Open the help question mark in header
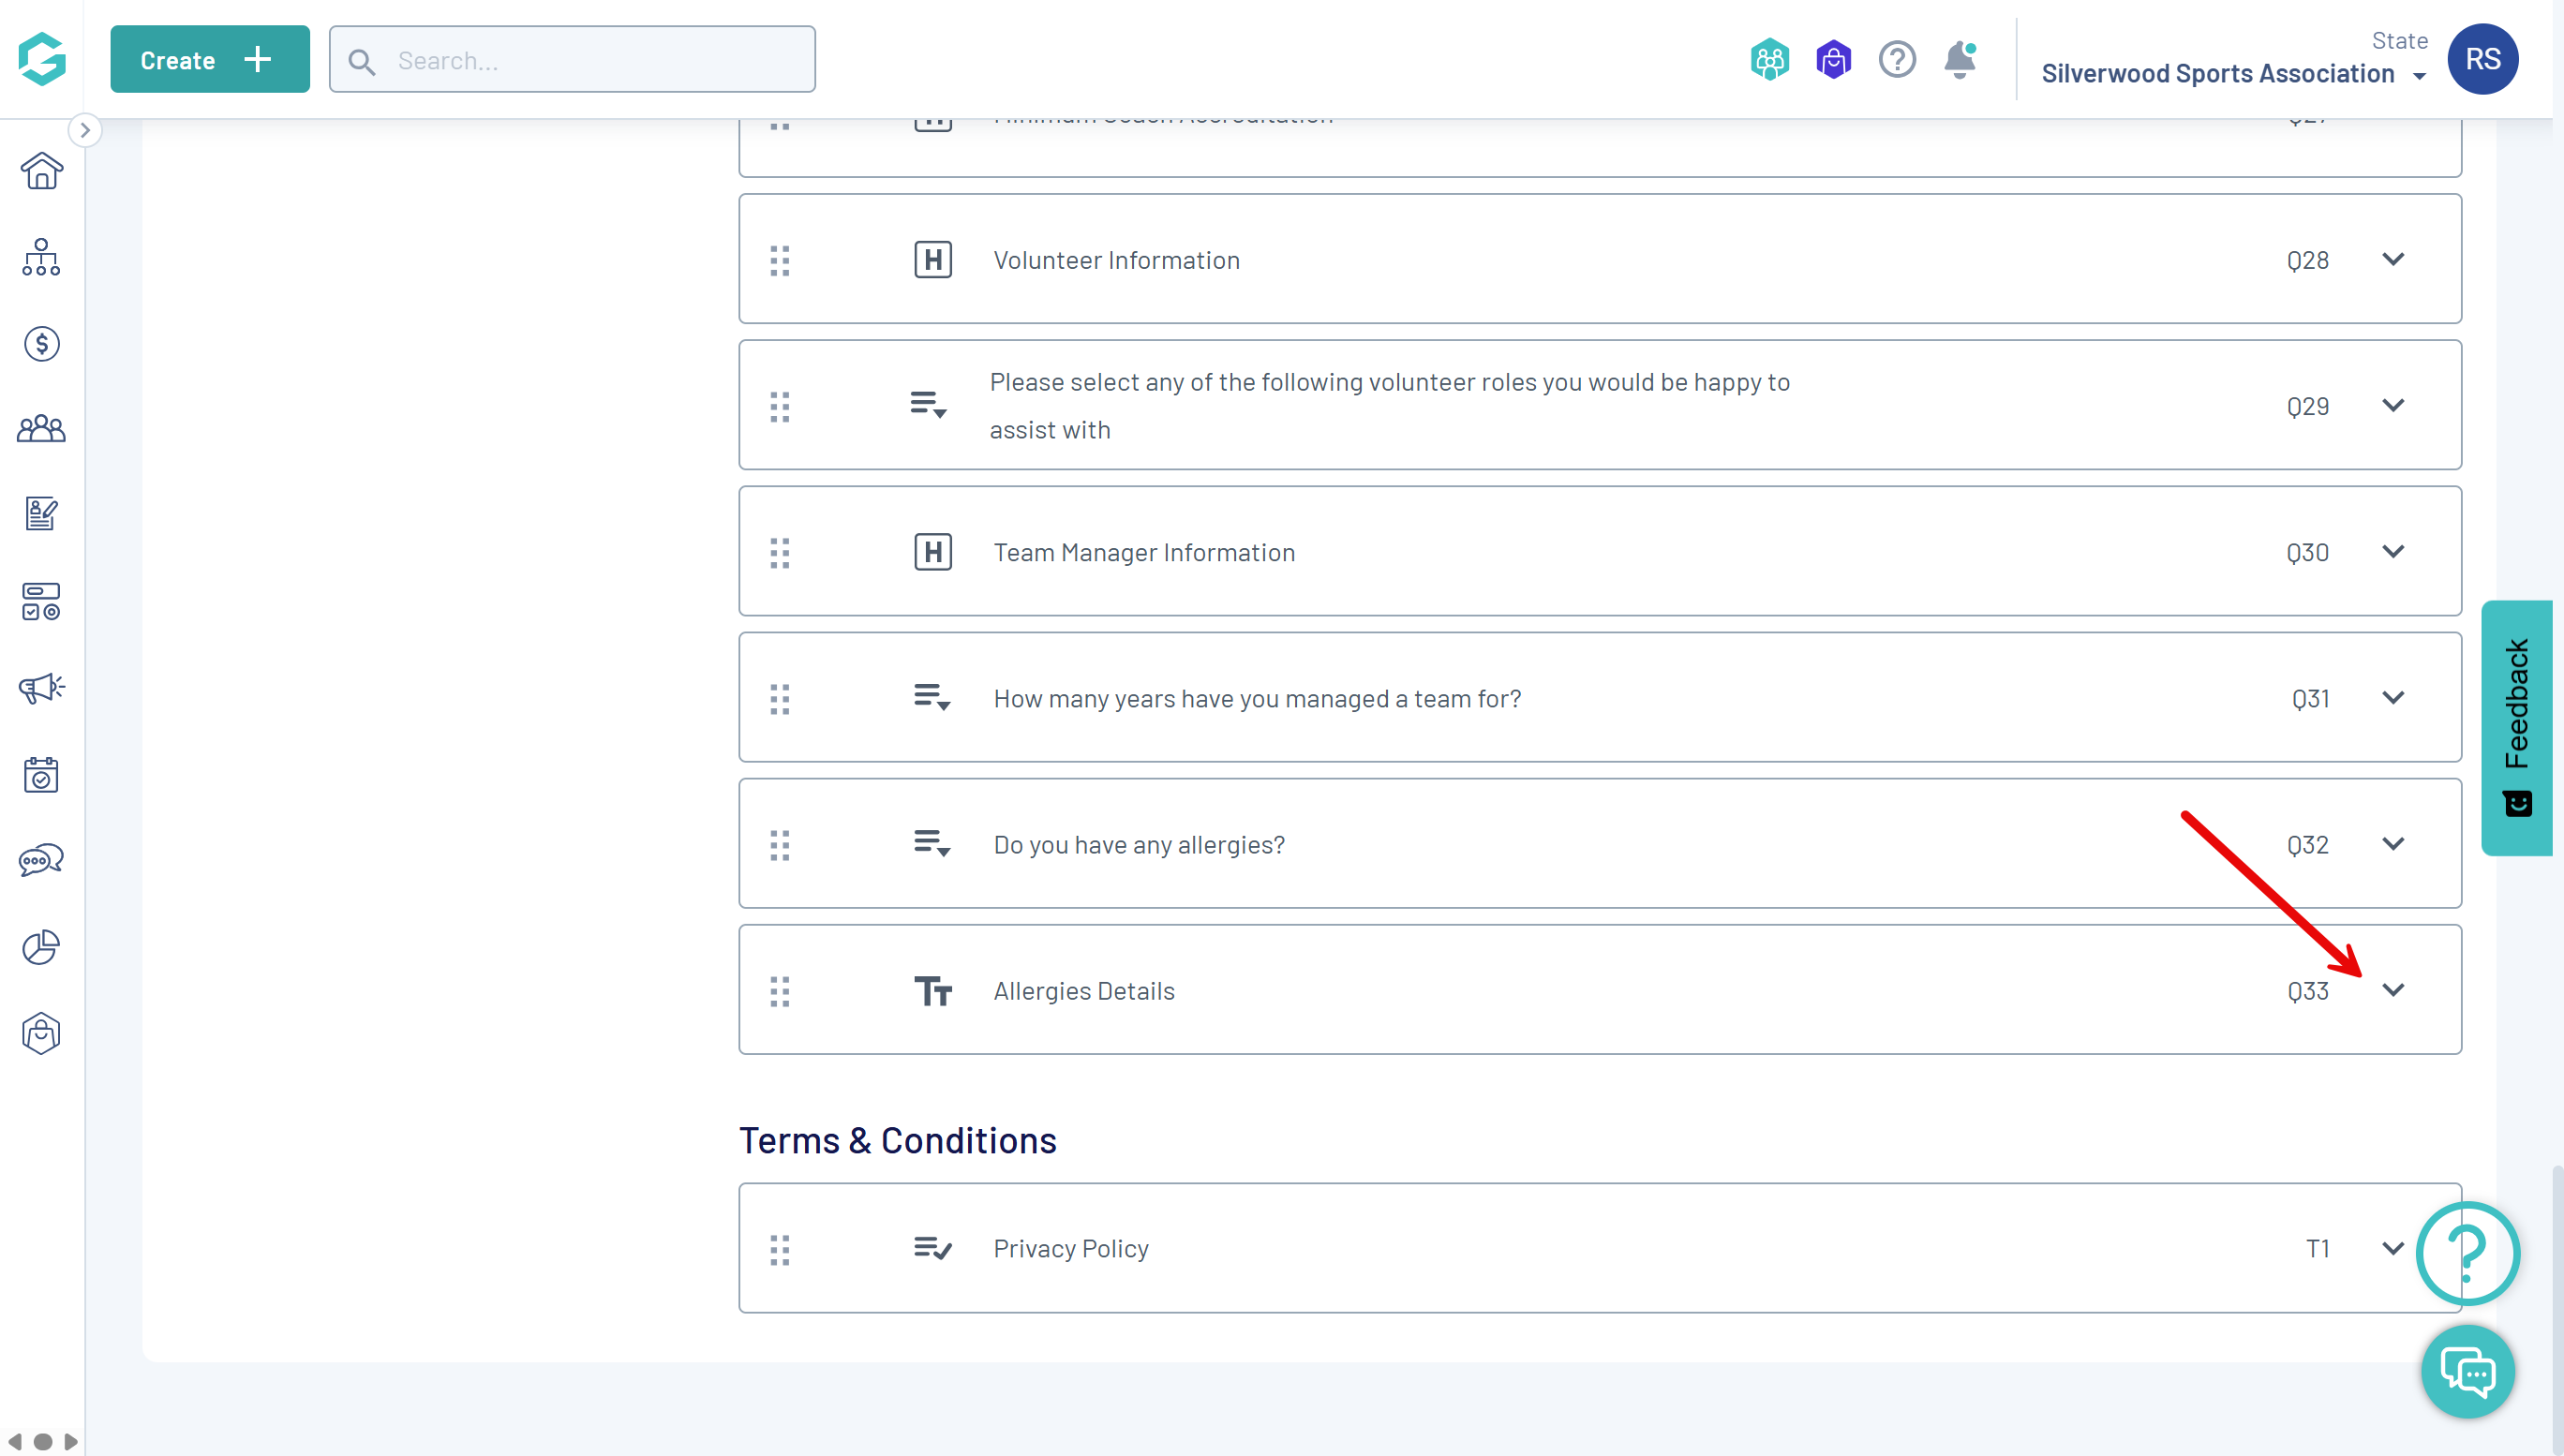 1896,59
